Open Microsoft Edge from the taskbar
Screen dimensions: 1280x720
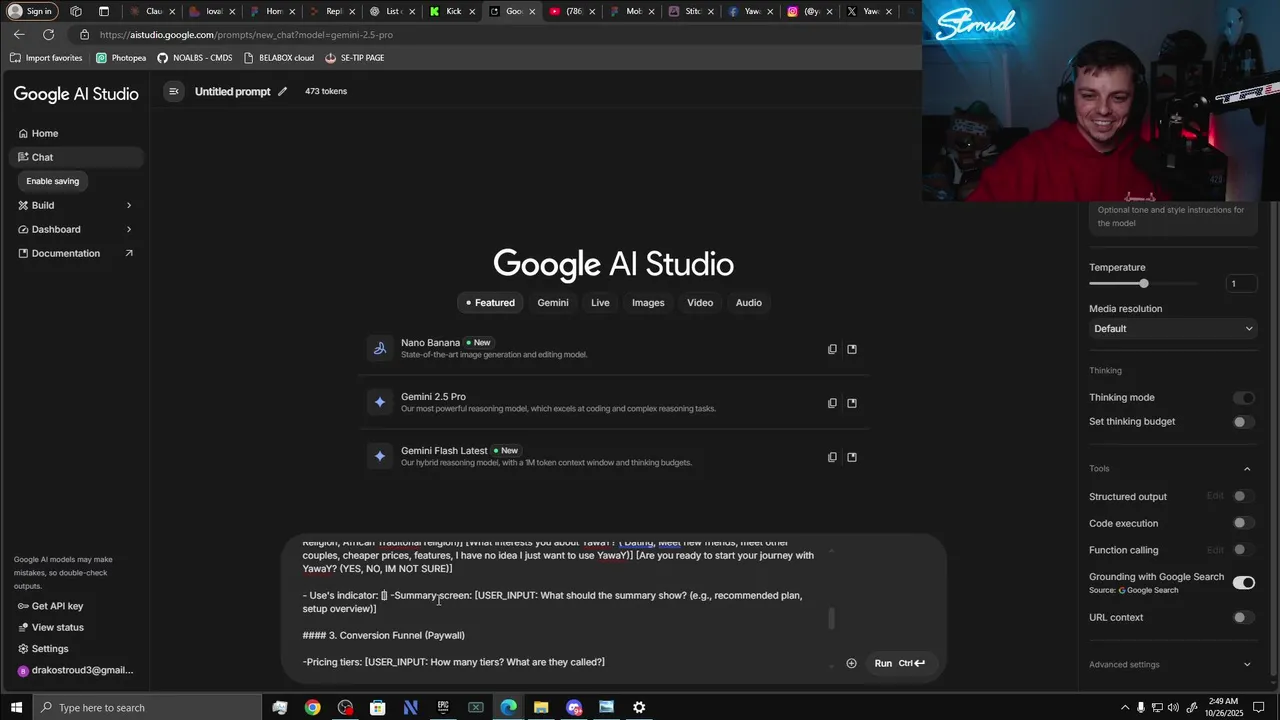coord(508,708)
